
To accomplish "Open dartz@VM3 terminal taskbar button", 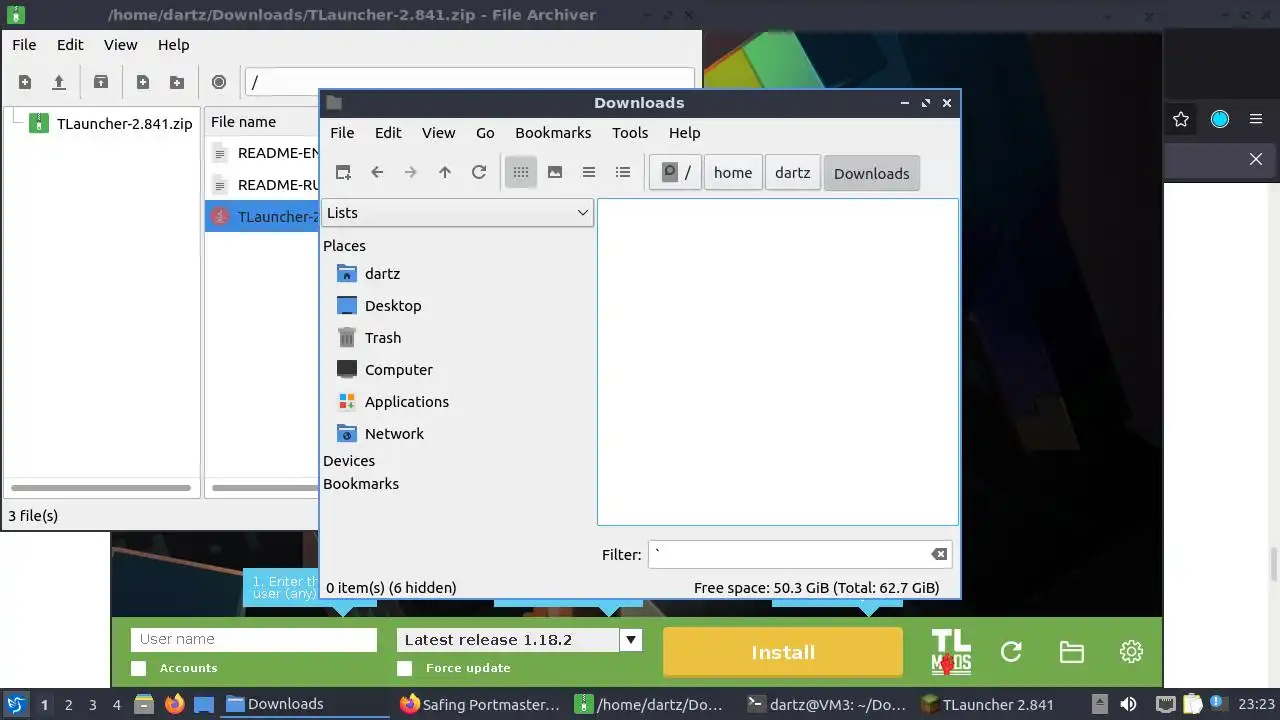I will point(828,704).
